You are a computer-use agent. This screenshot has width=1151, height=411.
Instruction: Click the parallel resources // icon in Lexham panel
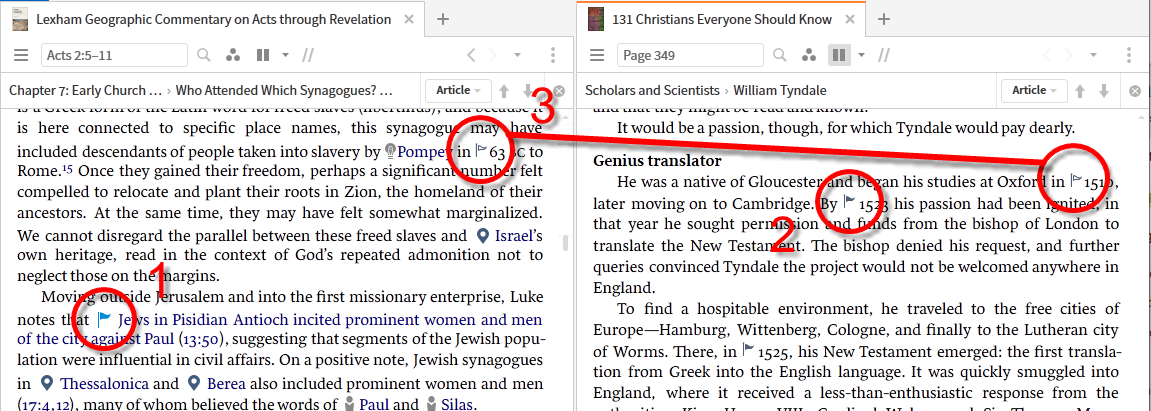pyautogui.click(x=308, y=55)
